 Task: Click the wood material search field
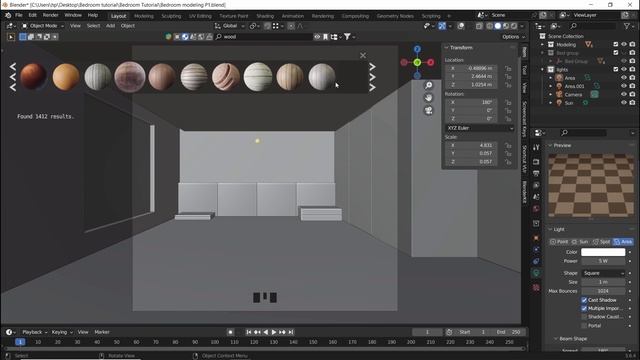point(264,37)
